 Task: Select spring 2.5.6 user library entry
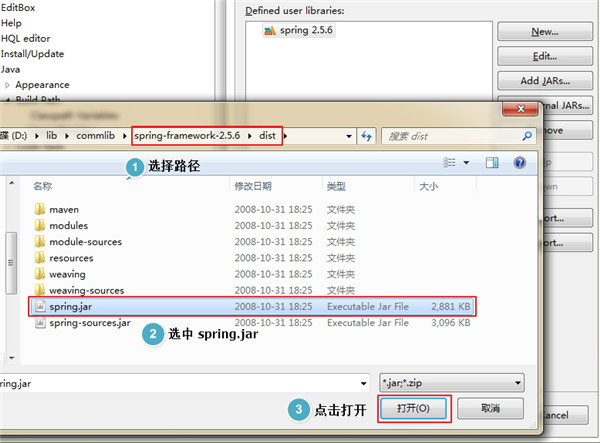[x=299, y=30]
